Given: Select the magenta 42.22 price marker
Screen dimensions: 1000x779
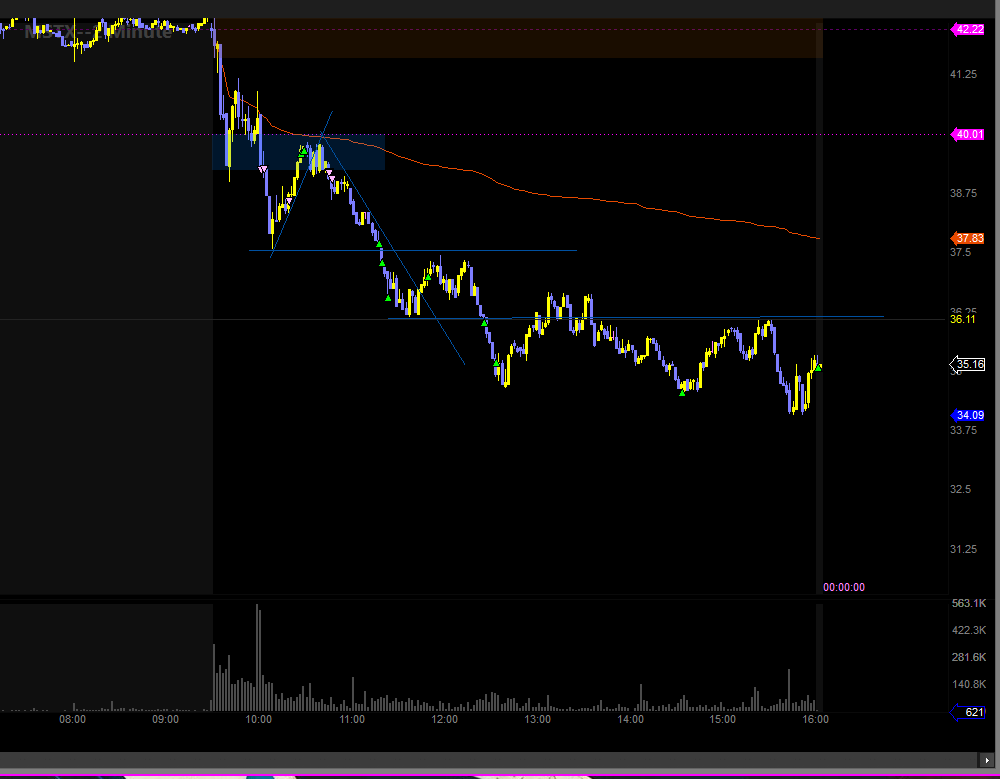Looking at the screenshot, I should (x=968, y=29).
